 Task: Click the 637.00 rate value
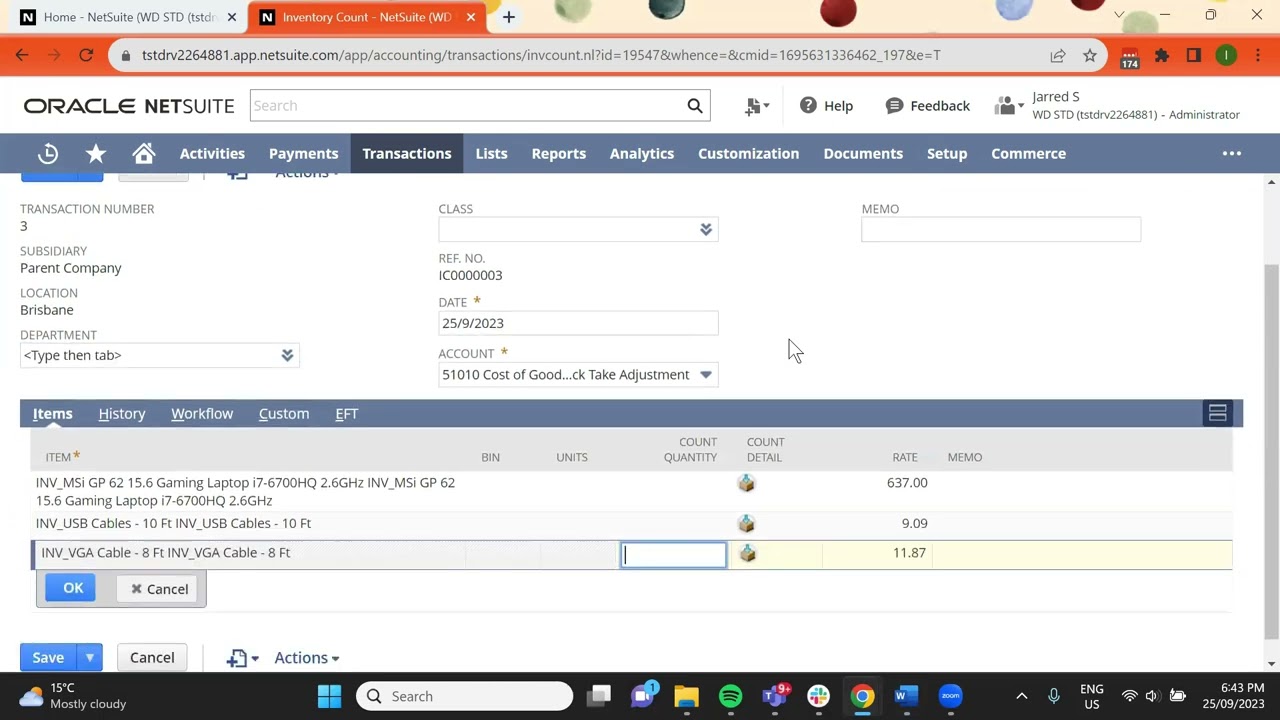(907, 483)
